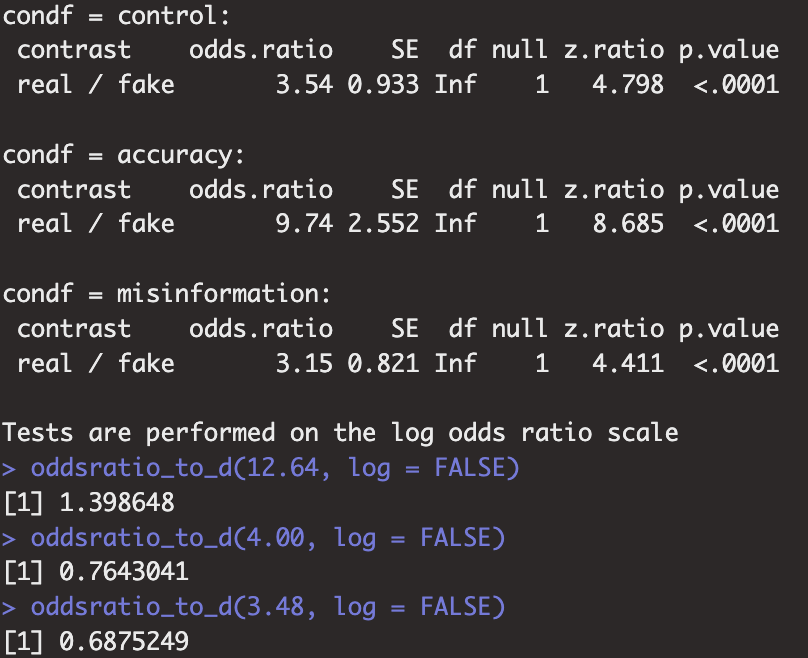Click the SE value 0.933

(383, 84)
